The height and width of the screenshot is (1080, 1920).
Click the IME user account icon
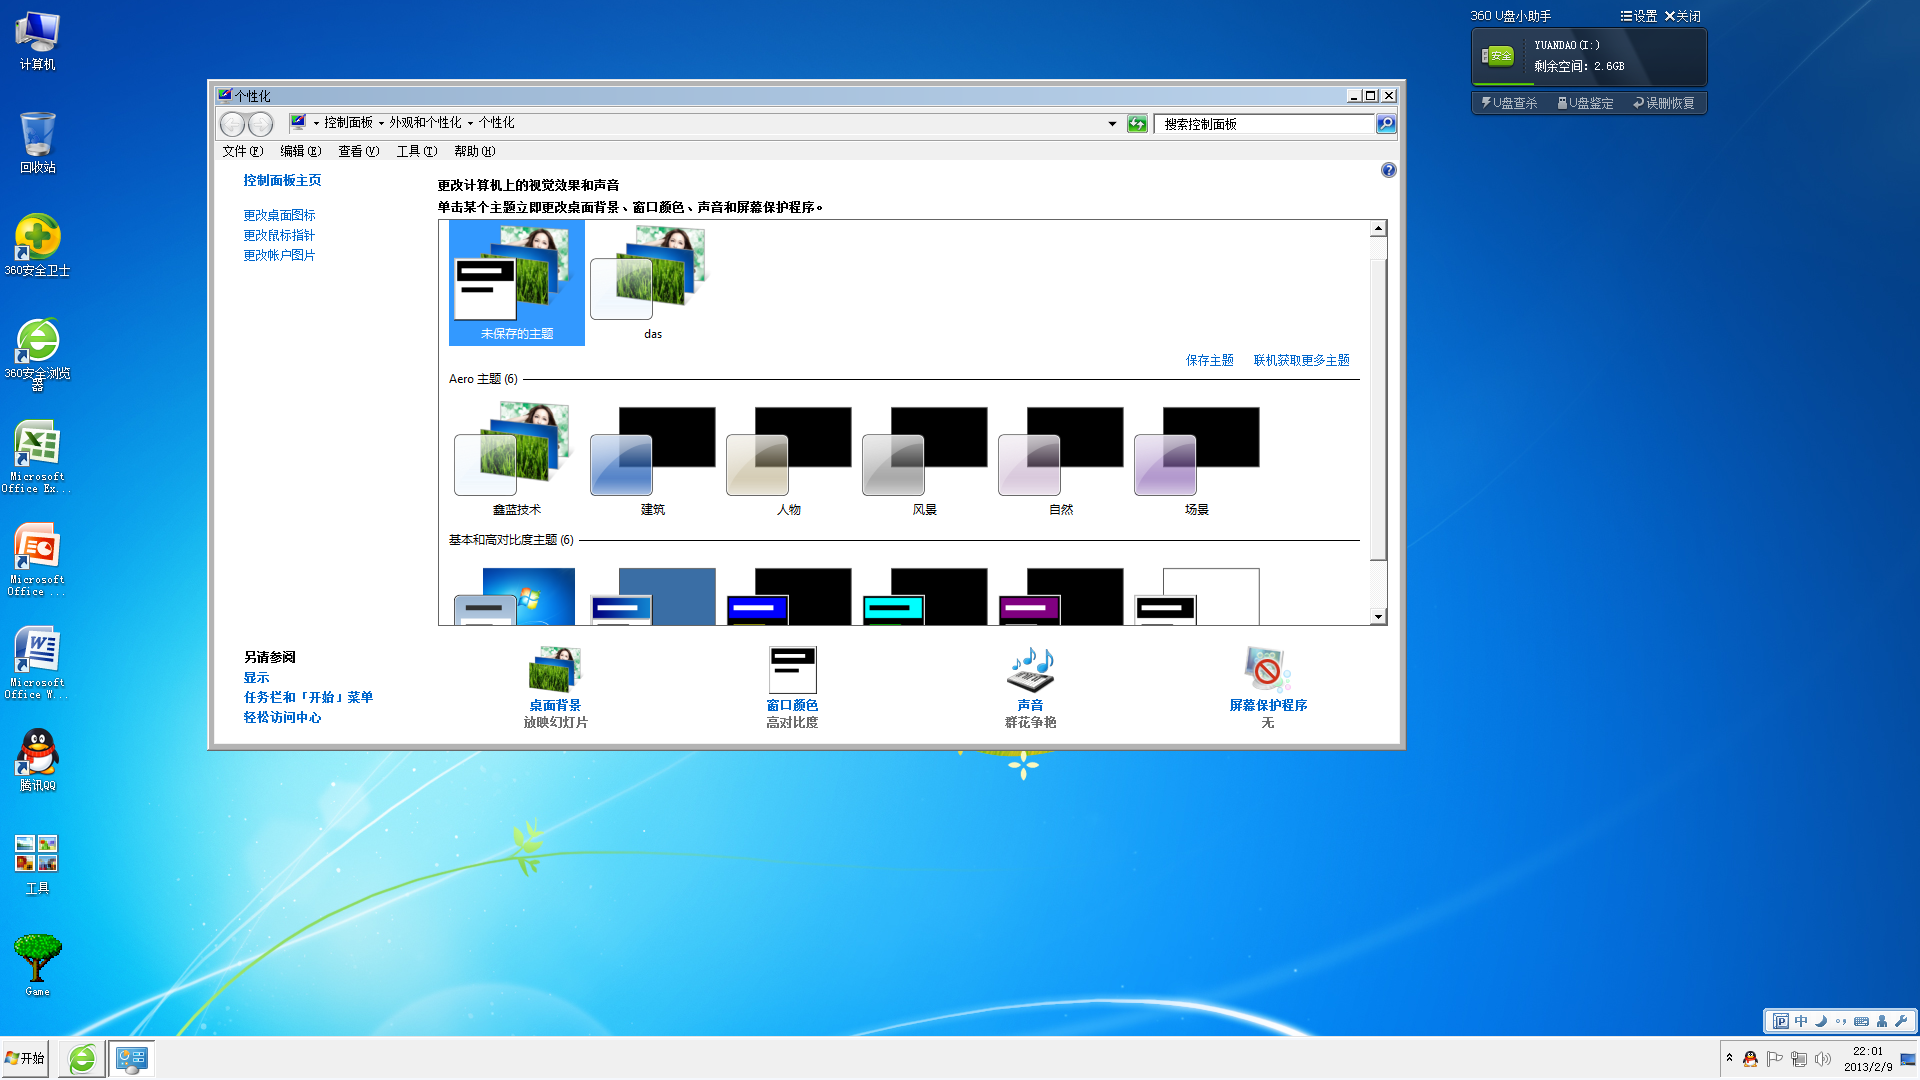click(1882, 1021)
